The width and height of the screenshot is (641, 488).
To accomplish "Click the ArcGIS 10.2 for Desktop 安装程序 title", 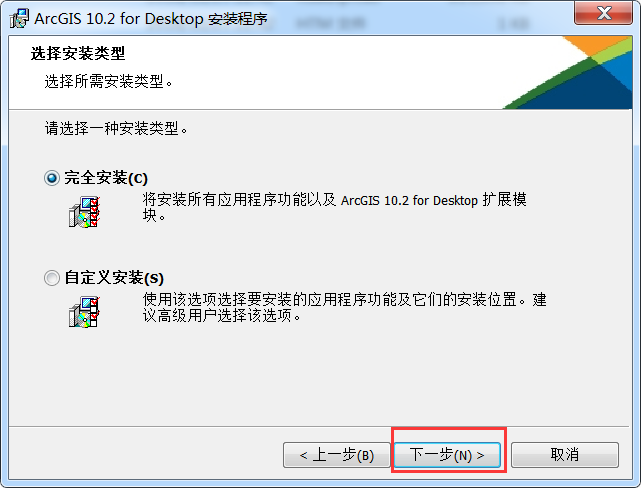I will (150, 19).
